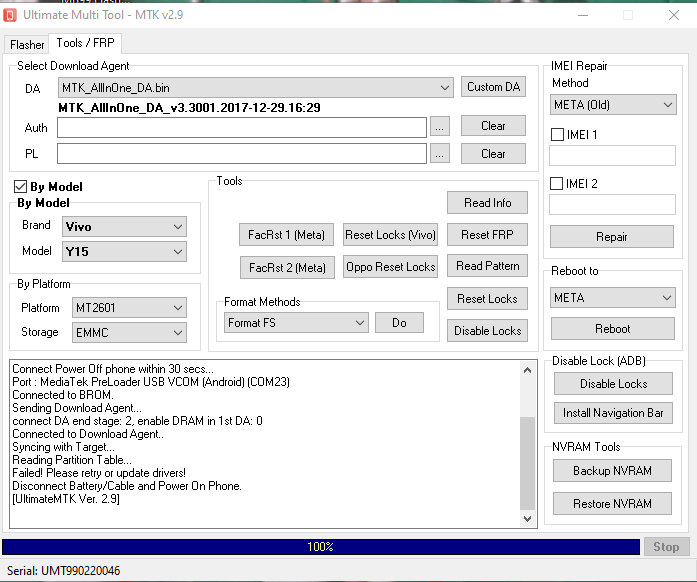Image resolution: width=697 pixels, height=582 pixels.
Task: Click the MTK_AllInOne_DA_v3.3001 version text
Action: (x=189, y=108)
